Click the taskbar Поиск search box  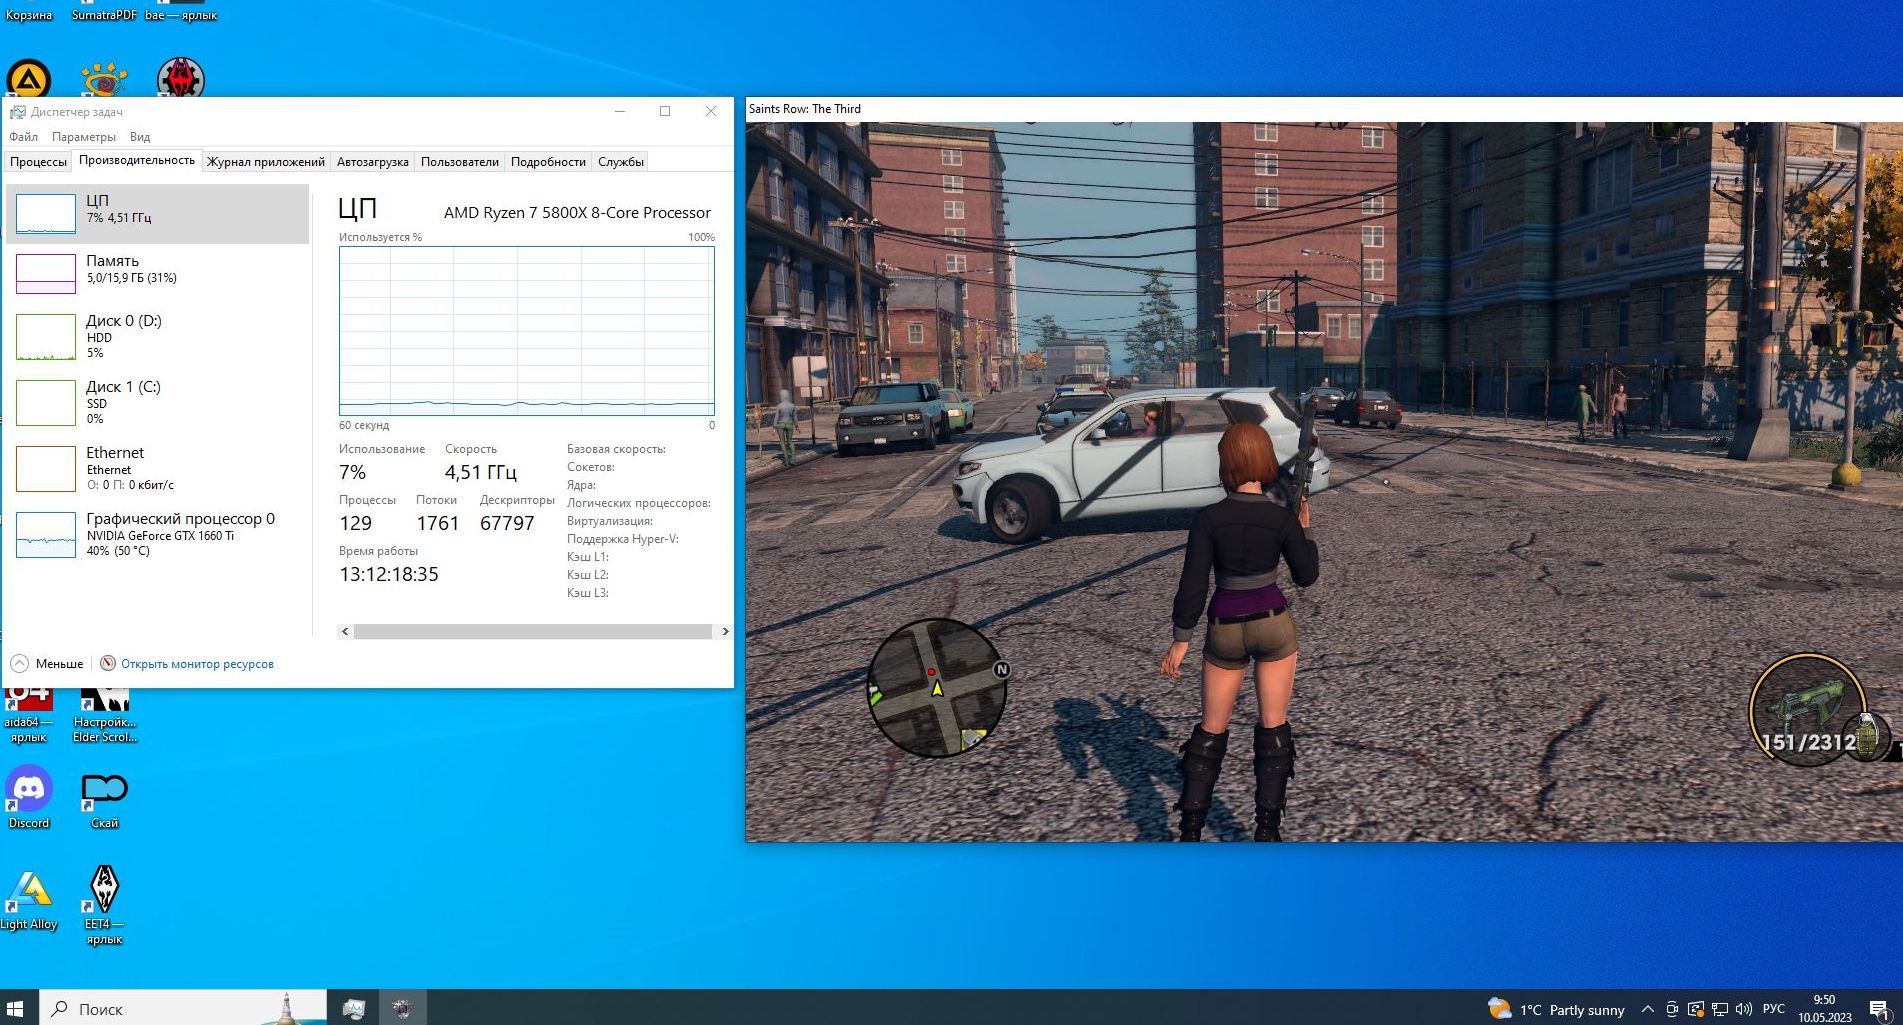[180, 1008]
